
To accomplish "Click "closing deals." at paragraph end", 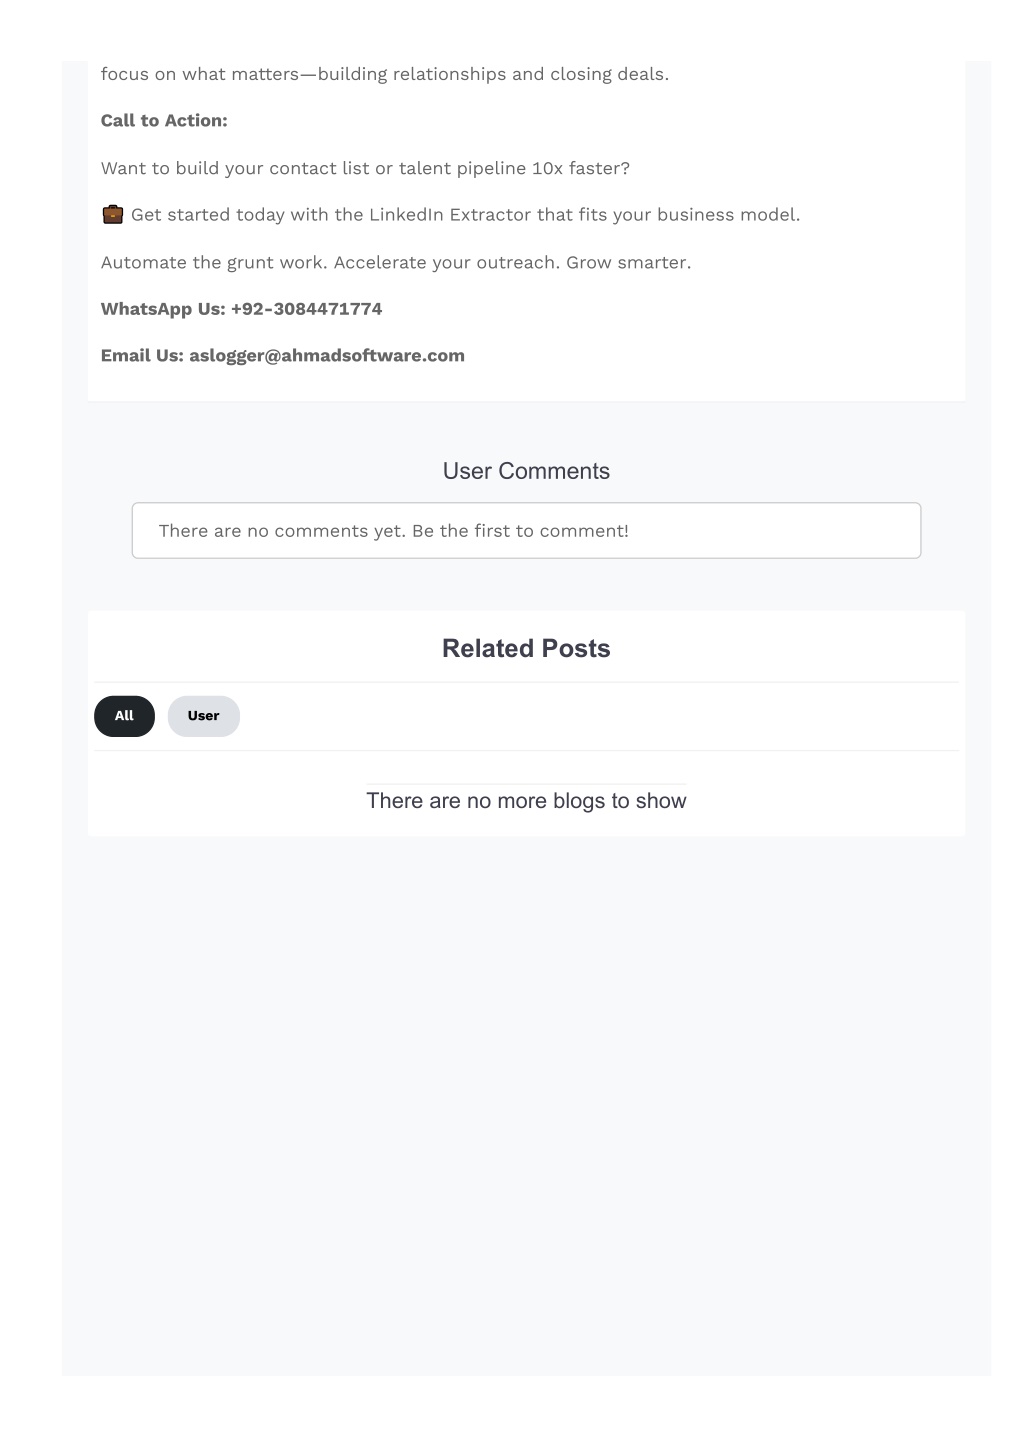I will pos(609,74).
